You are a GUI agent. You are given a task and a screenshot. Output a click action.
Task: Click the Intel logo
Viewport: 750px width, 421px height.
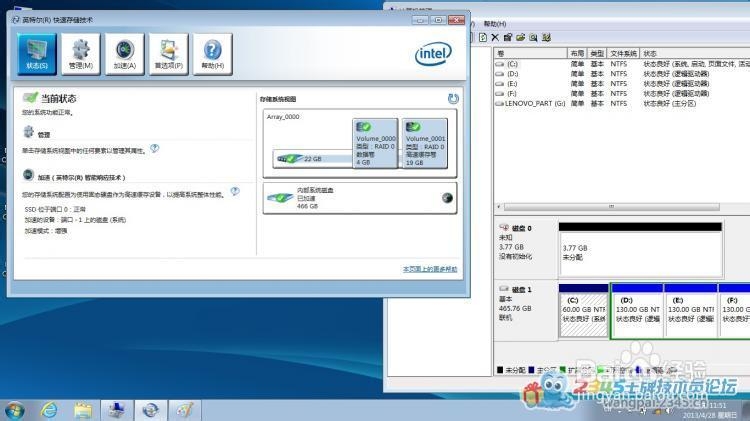[x=433, y=54]
